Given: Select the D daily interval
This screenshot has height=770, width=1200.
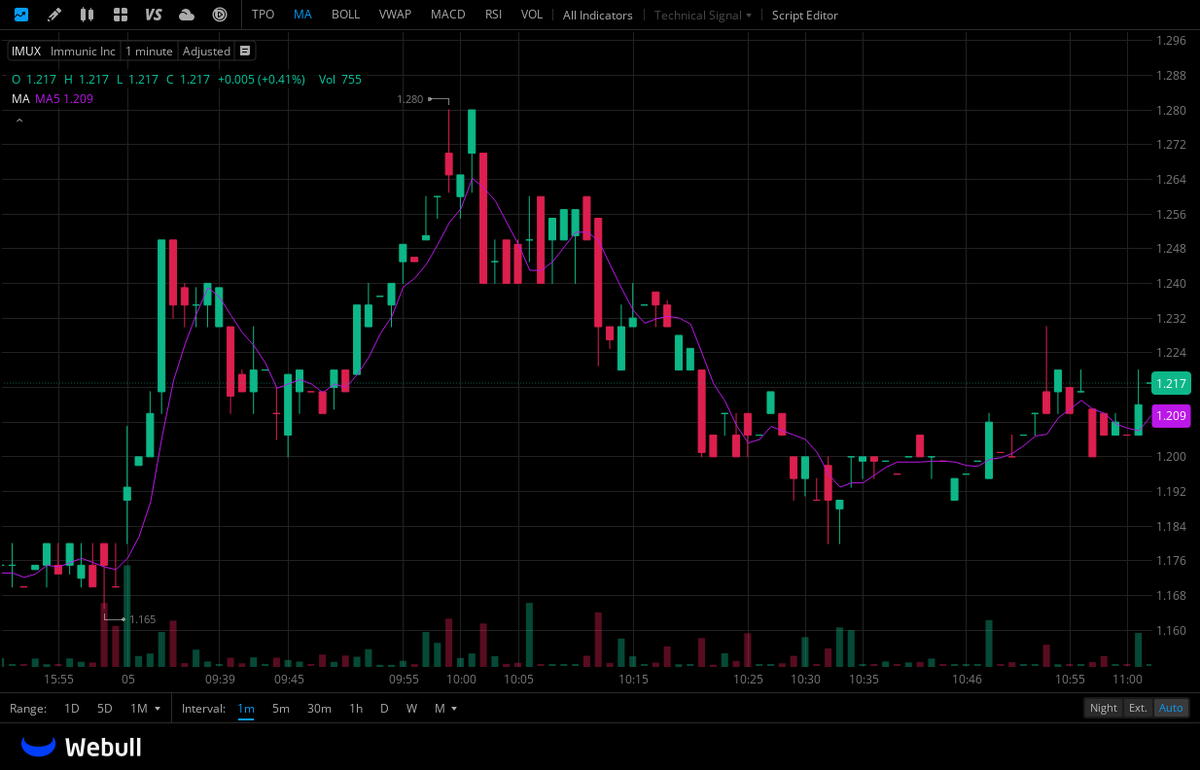Looking at the screenshot, I should (384, 708).
